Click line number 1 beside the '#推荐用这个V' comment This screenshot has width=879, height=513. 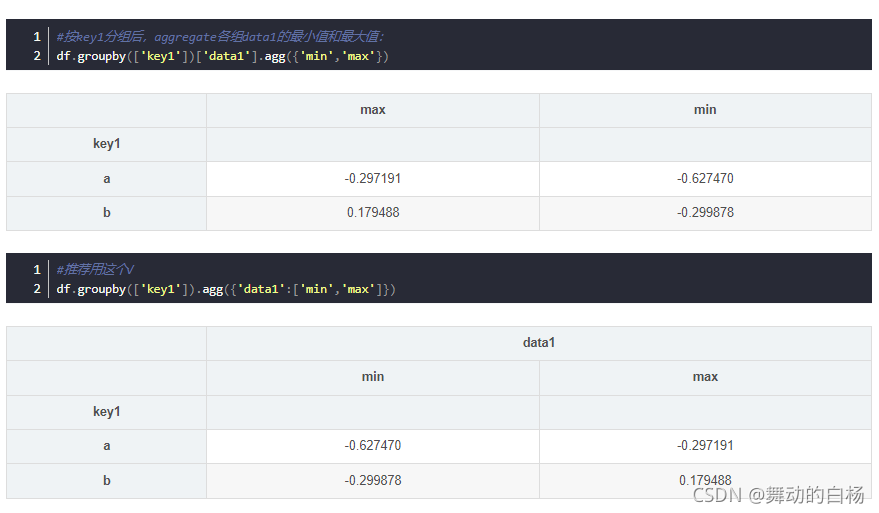click(37, 270)
